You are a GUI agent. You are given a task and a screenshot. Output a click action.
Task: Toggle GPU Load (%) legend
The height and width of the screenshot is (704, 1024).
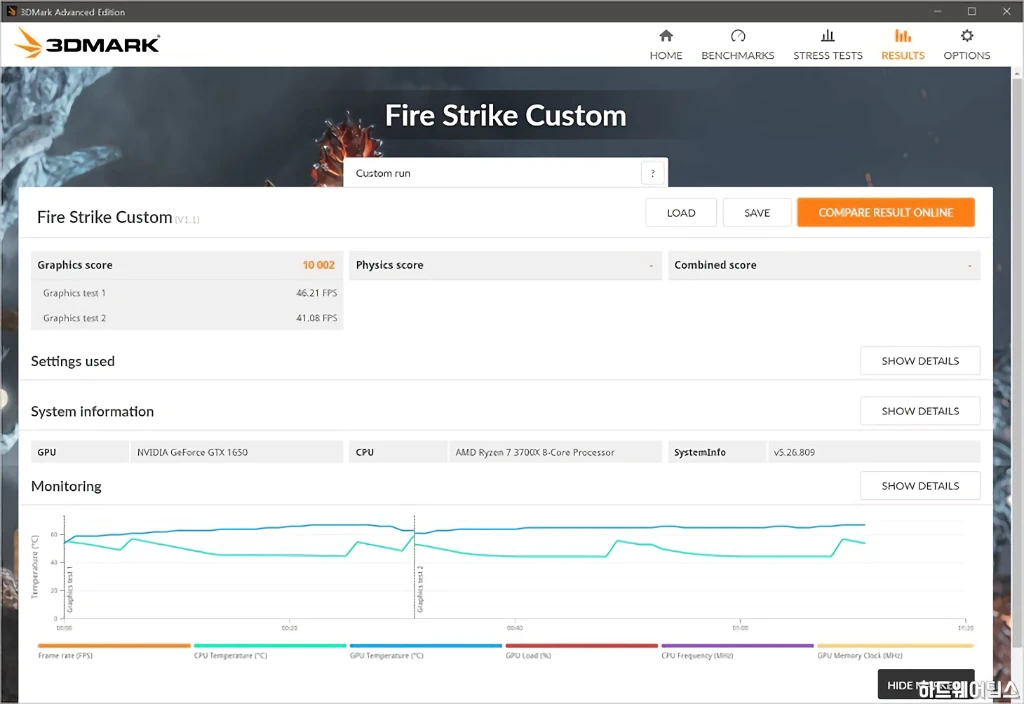coord(528,655)
